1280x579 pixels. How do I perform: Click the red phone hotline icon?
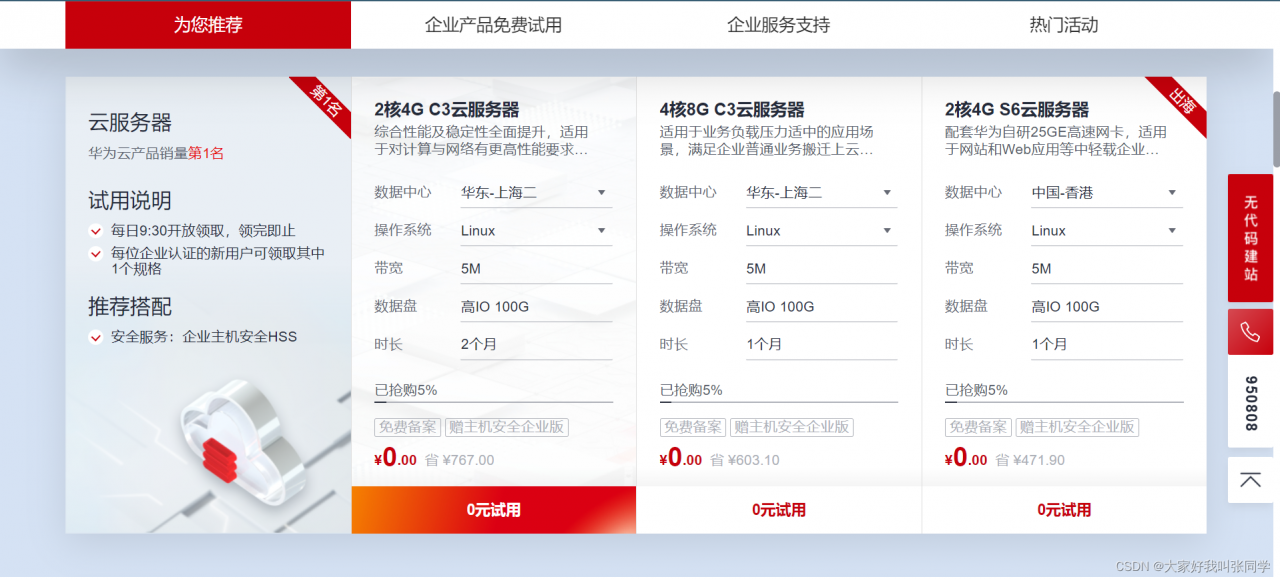click(1250, 332)
